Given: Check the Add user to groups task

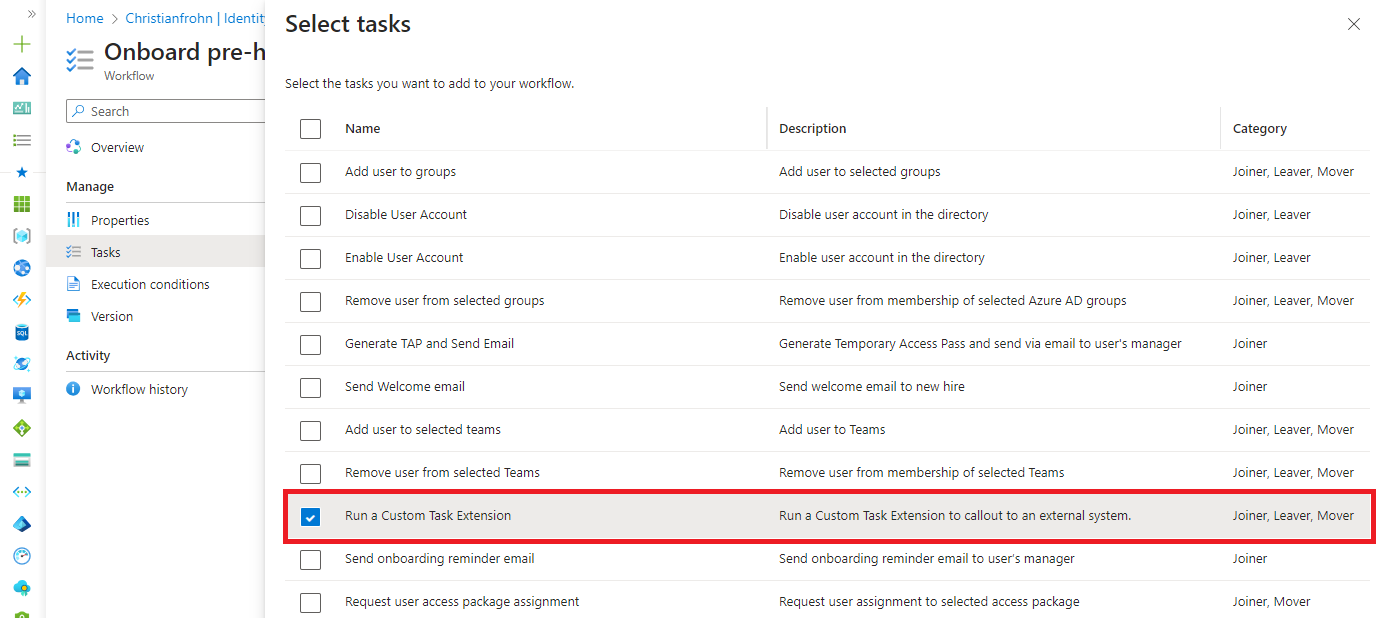Looking at the screenshot, I should [x=310, y=171].
